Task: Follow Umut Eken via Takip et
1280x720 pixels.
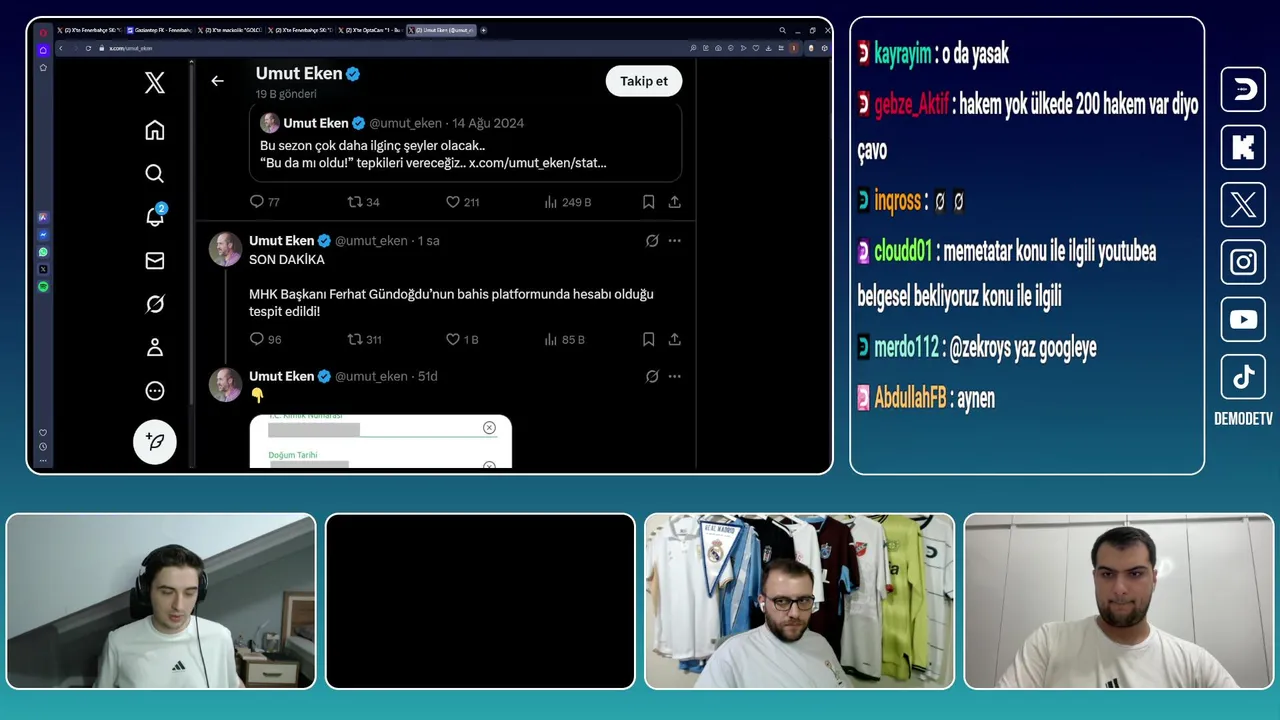Action: point(643,81)
